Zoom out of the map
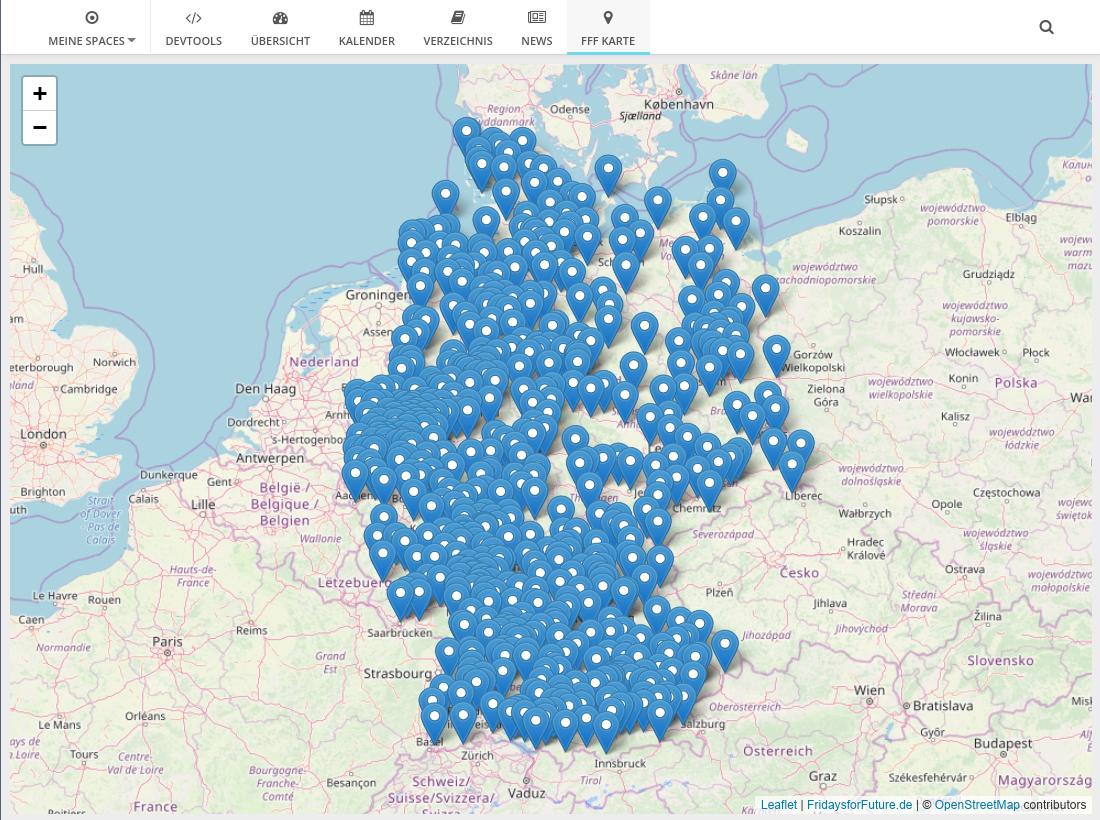 (x=39, y=128)
